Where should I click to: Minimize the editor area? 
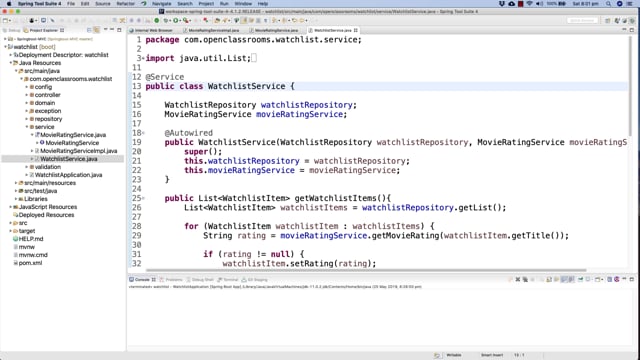click(624, 30)
